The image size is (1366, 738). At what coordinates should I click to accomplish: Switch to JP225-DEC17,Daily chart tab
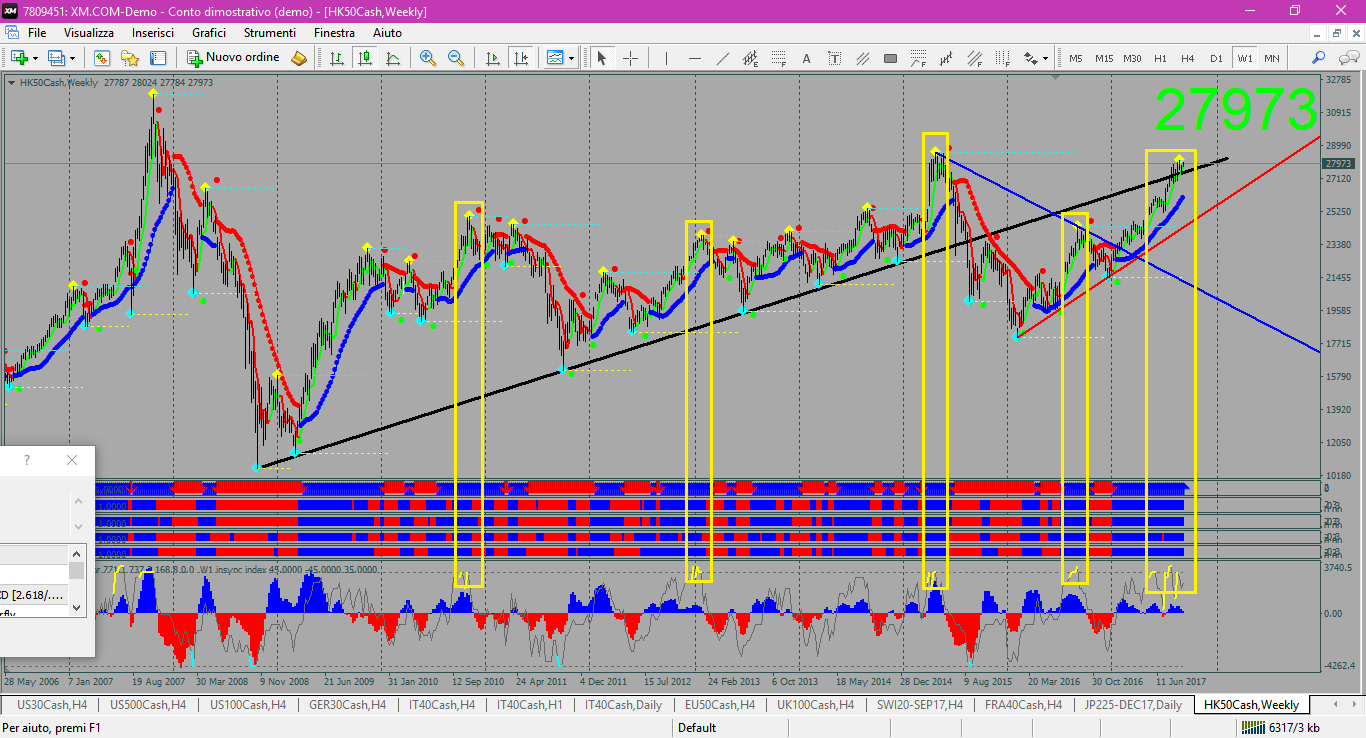point(1134,705)
